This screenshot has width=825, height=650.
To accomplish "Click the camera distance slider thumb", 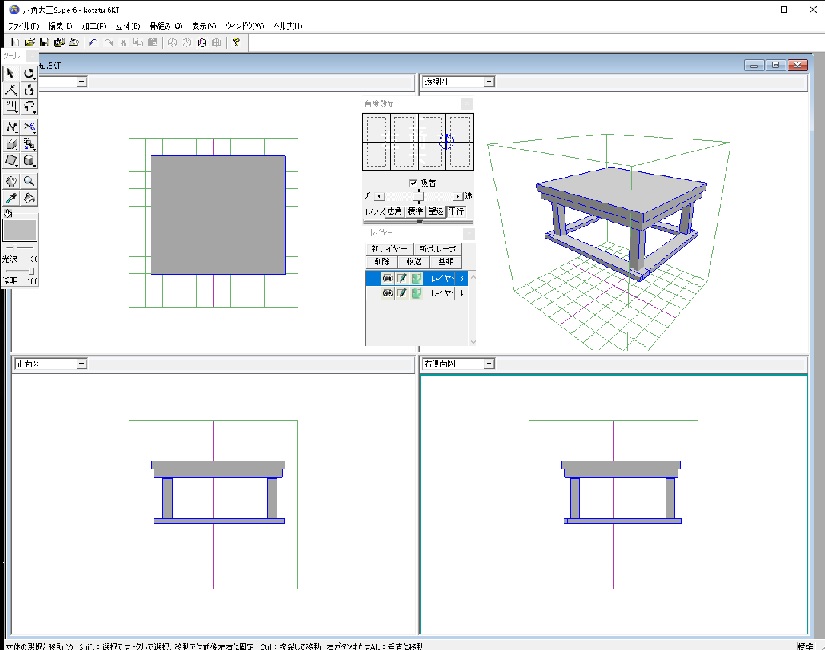I will click(x=418, y=196).
